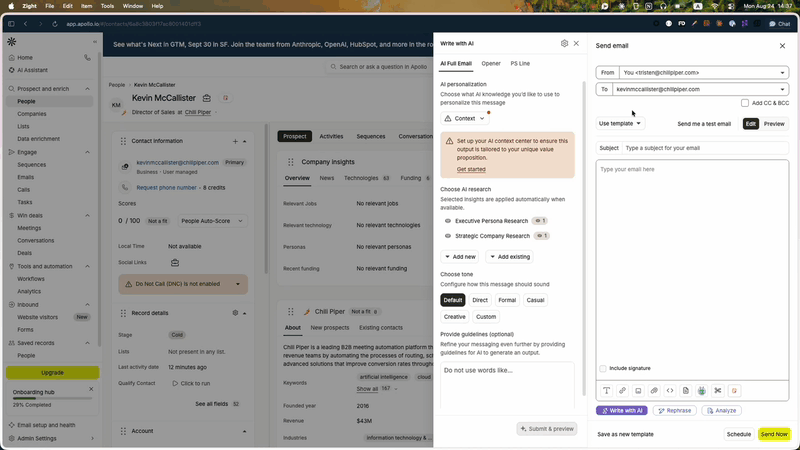Click the Apollo logo in sidebar
Image resolution: width=800 pixels, height=450 pixels.
coord(12,41)
